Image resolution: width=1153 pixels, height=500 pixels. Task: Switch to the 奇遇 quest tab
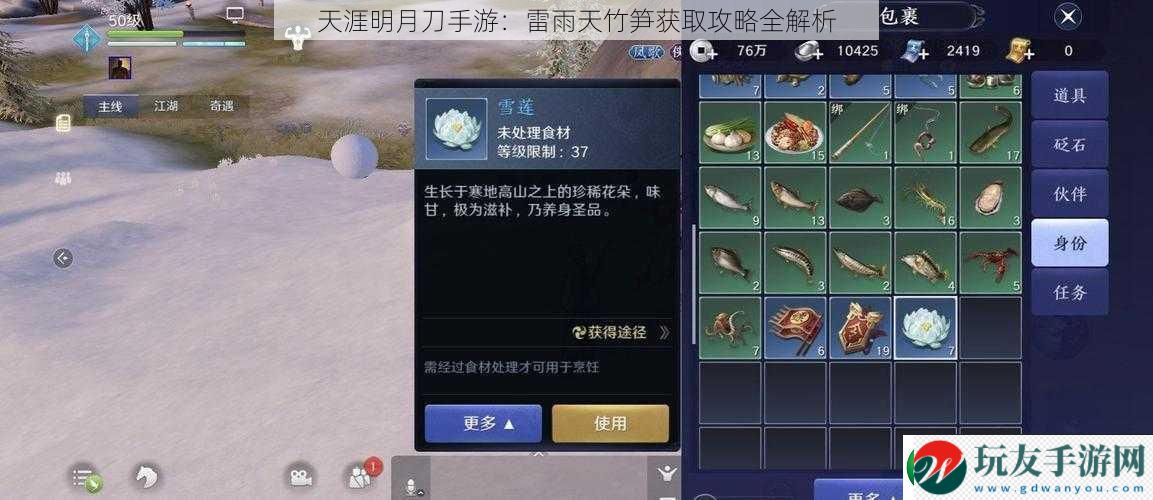click(221, 106)
